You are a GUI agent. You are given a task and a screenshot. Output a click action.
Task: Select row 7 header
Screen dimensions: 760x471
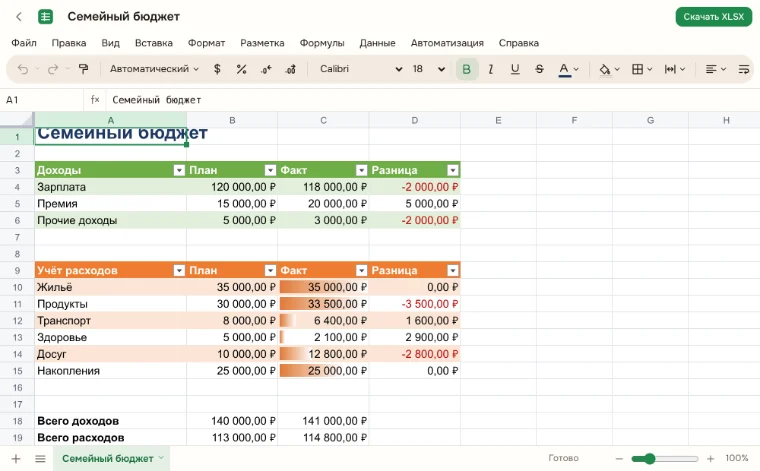click(17, 237)
